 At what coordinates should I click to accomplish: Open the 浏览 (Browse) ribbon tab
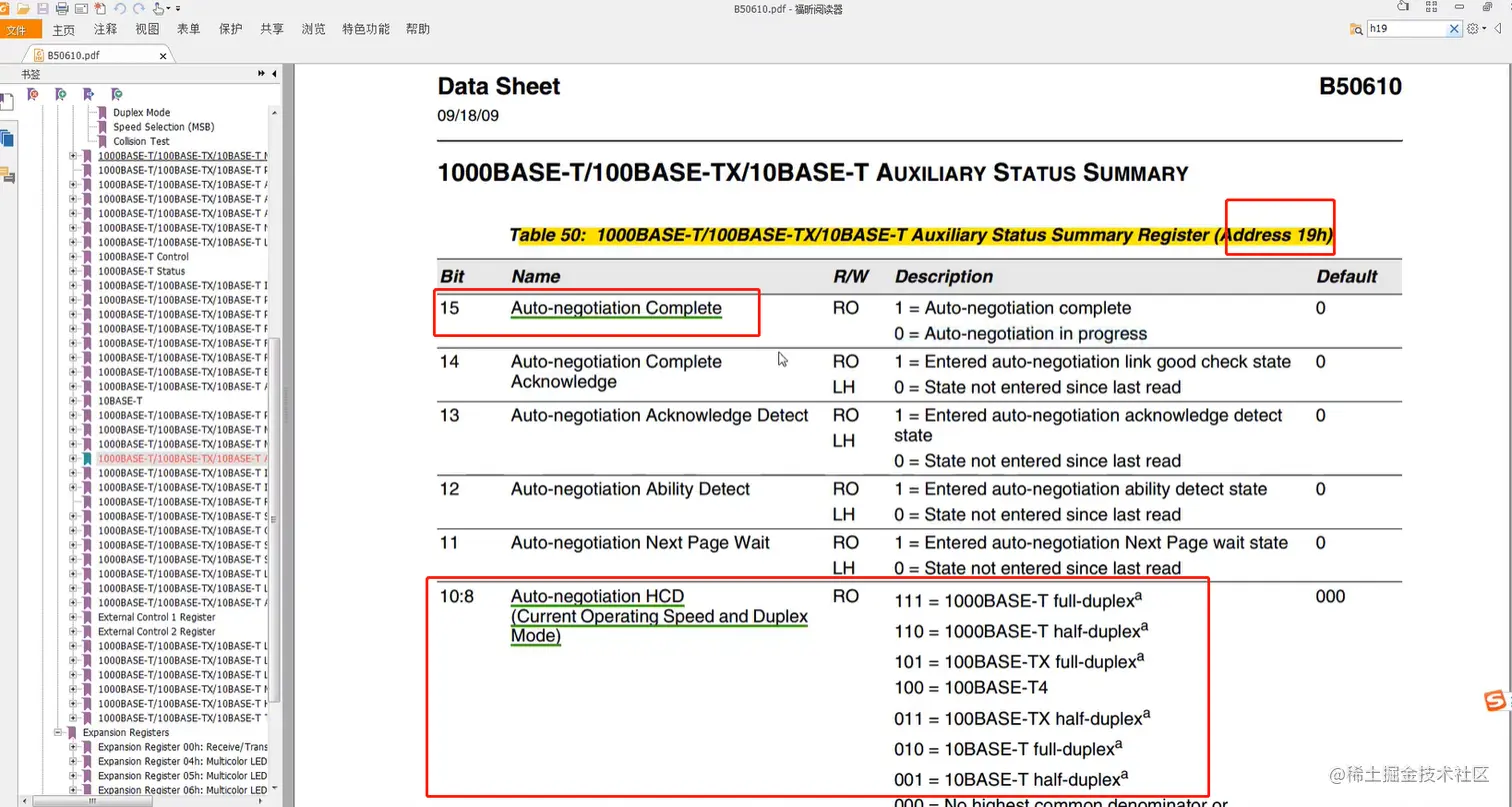click(x=313, y=29)
